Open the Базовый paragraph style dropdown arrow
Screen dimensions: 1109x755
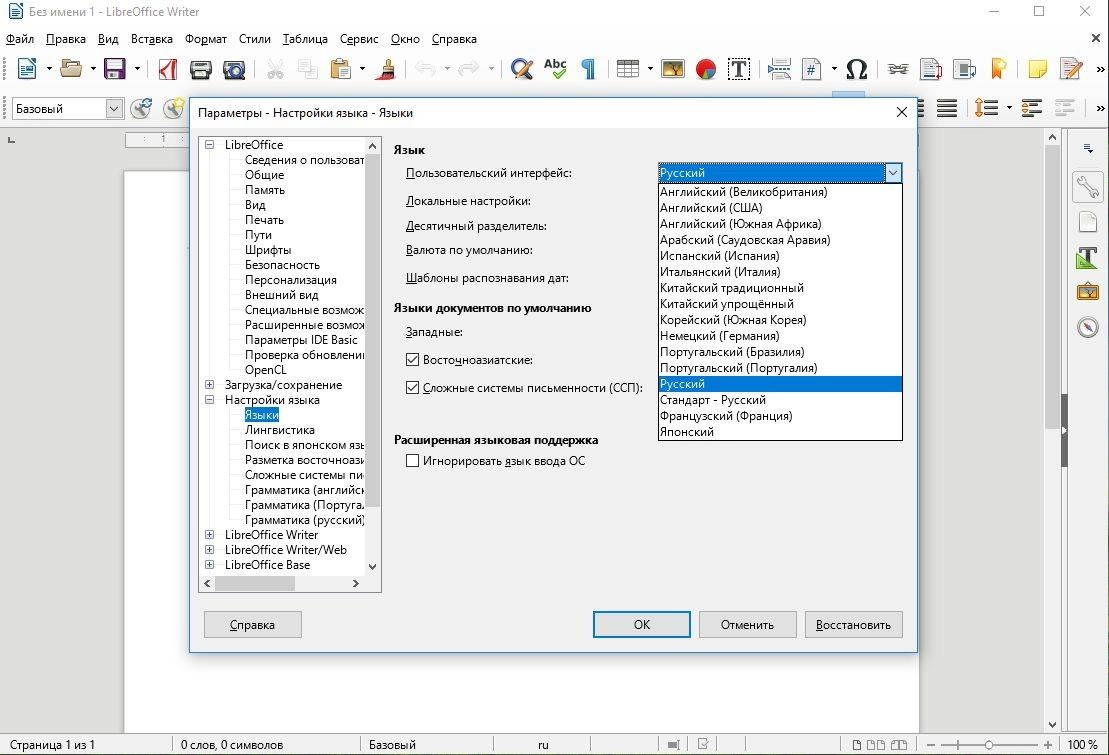click(114, 108)
